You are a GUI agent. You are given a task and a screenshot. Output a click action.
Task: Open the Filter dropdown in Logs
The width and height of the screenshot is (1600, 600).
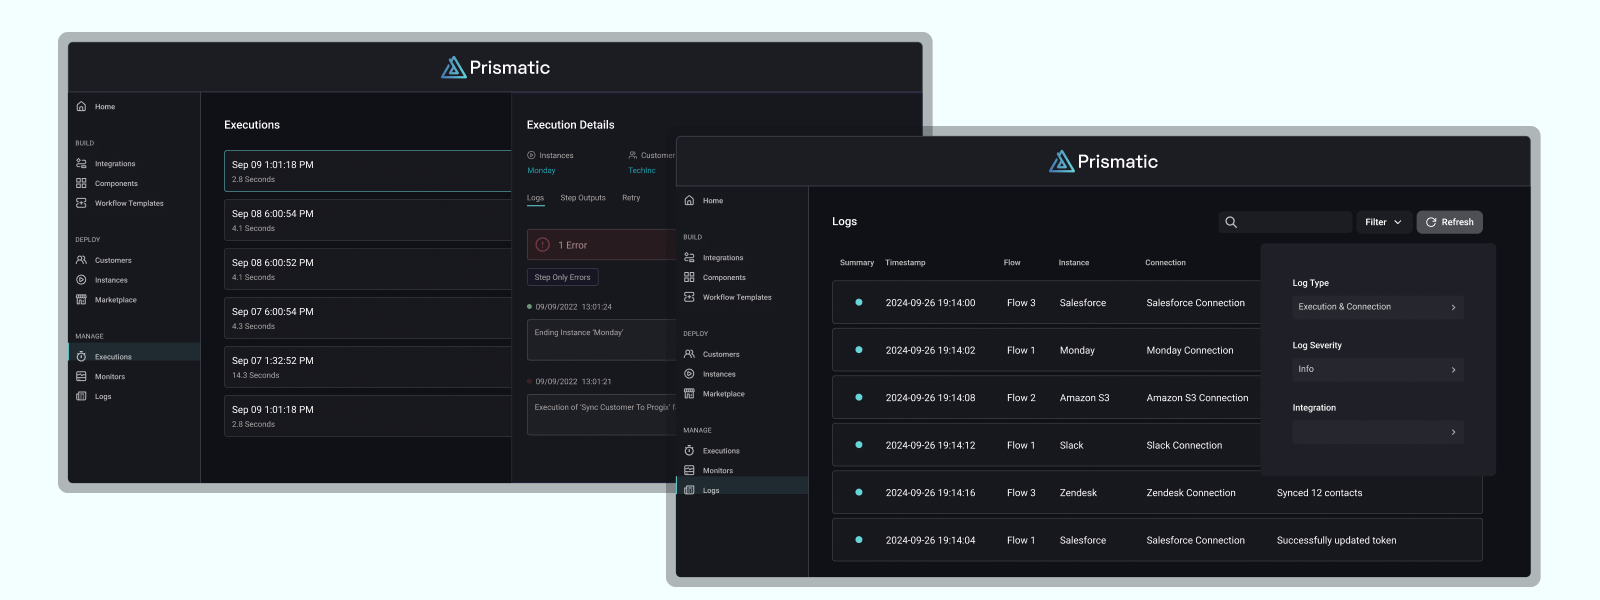point(1384,222)
